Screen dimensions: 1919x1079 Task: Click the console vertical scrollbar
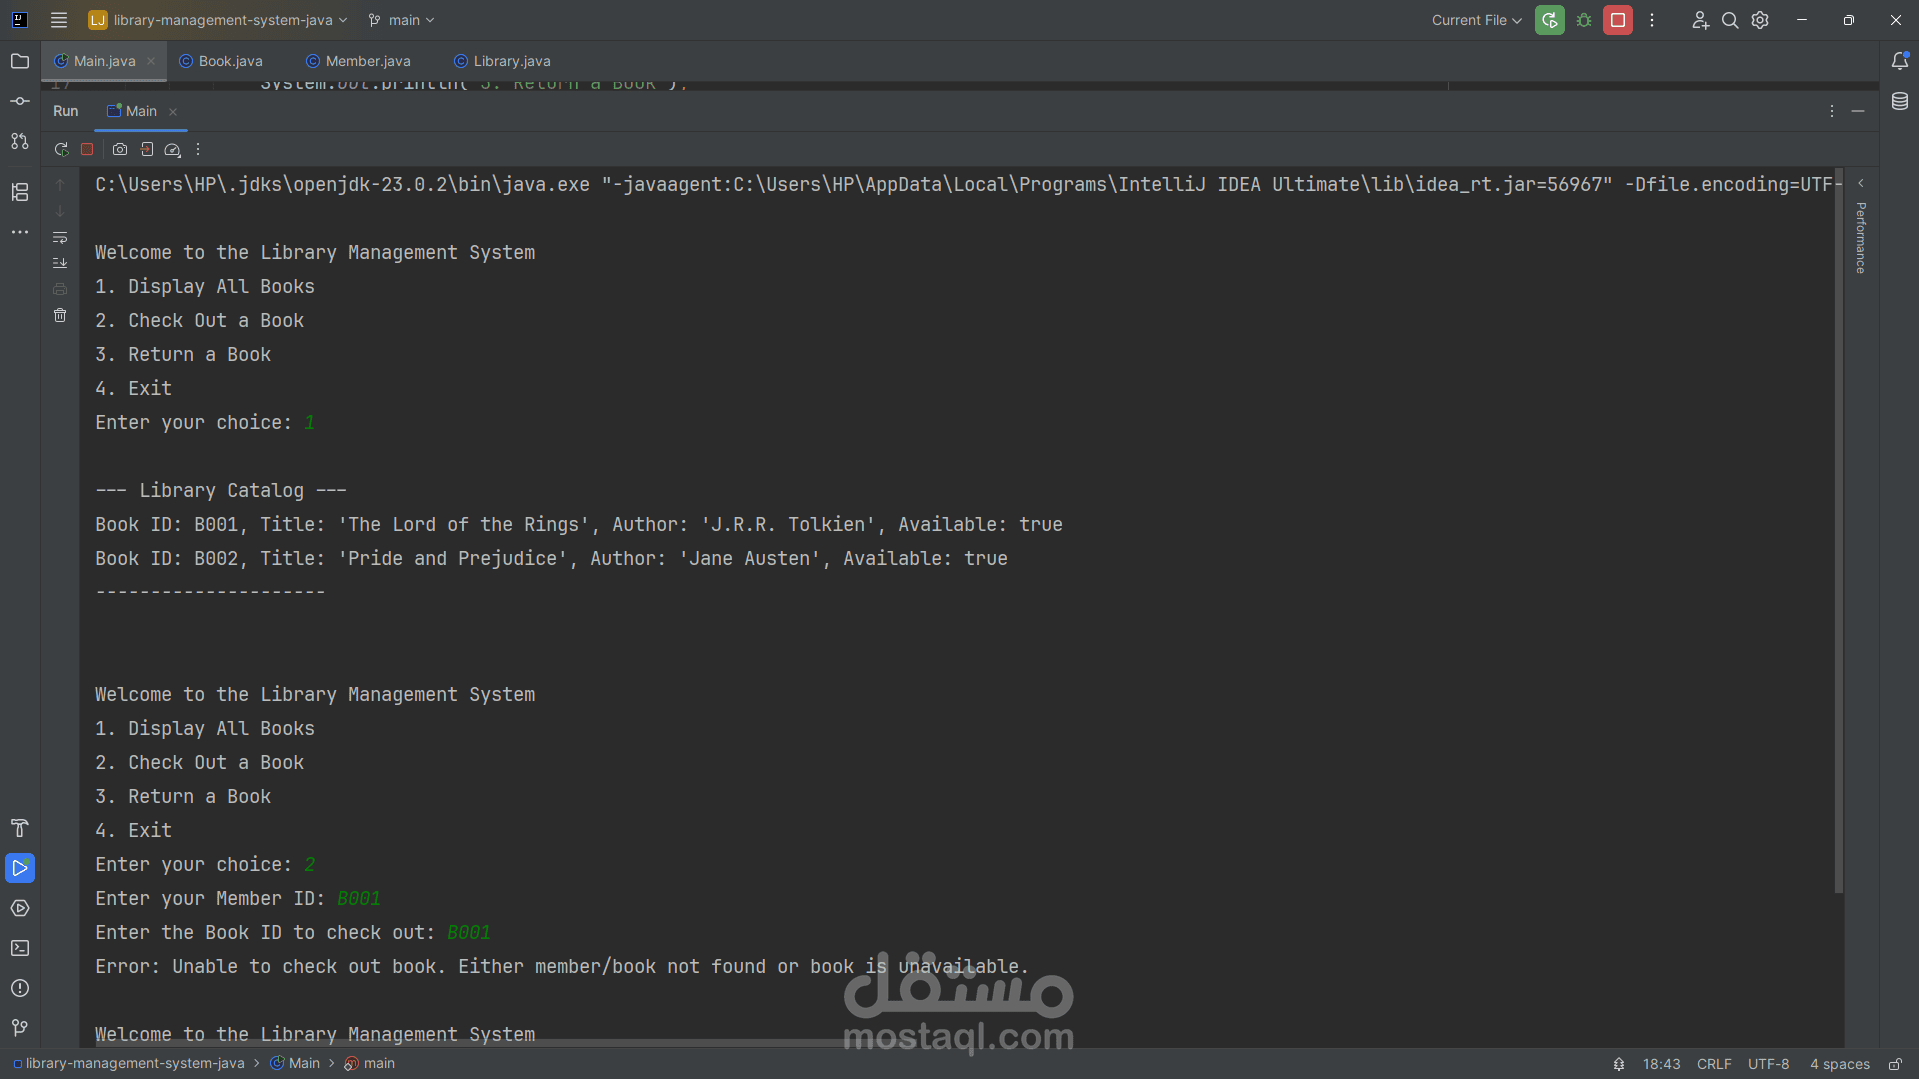point(1838,530)
